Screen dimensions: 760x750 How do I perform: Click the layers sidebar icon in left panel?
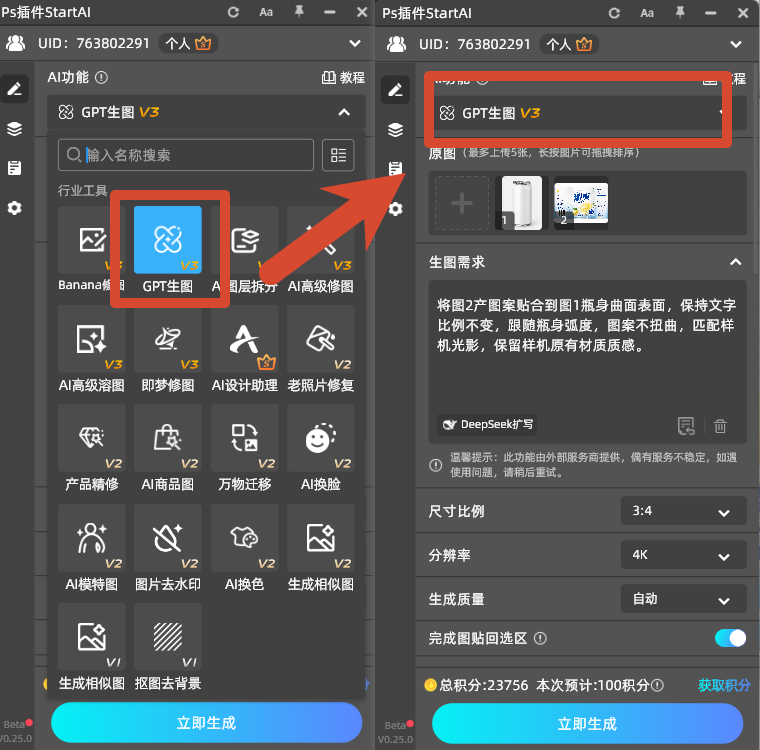click(15, 128)
